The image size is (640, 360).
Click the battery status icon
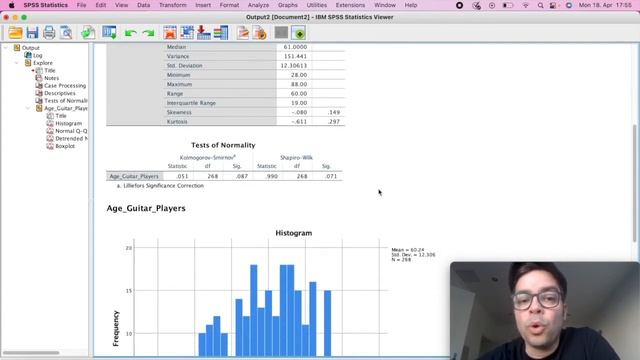click(x=508, y=5)
